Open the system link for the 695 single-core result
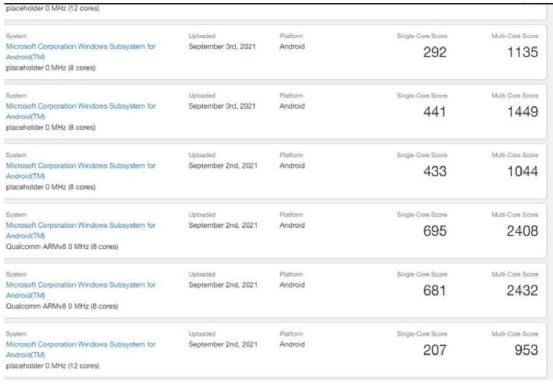The image size is (553, 384). coord(80,230)
